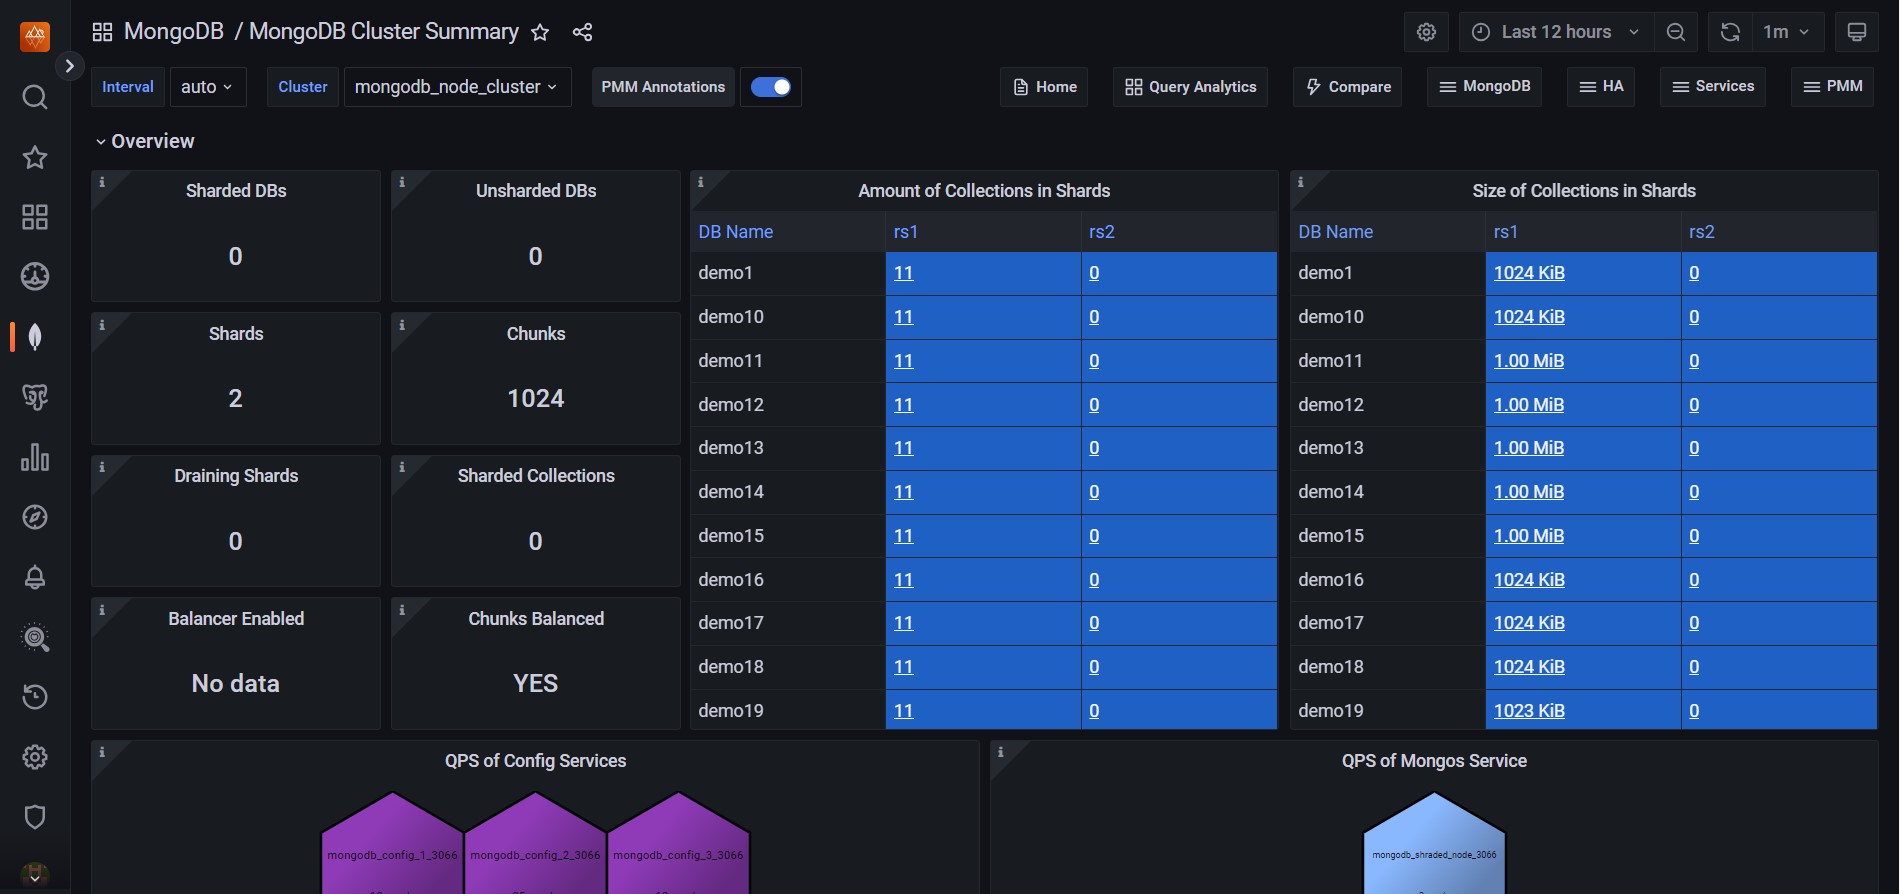Image resolution: width=1900 pixels, height=894 pixels.
Task: Click the 1024 KiB link for demo1
Action: 1529,273
